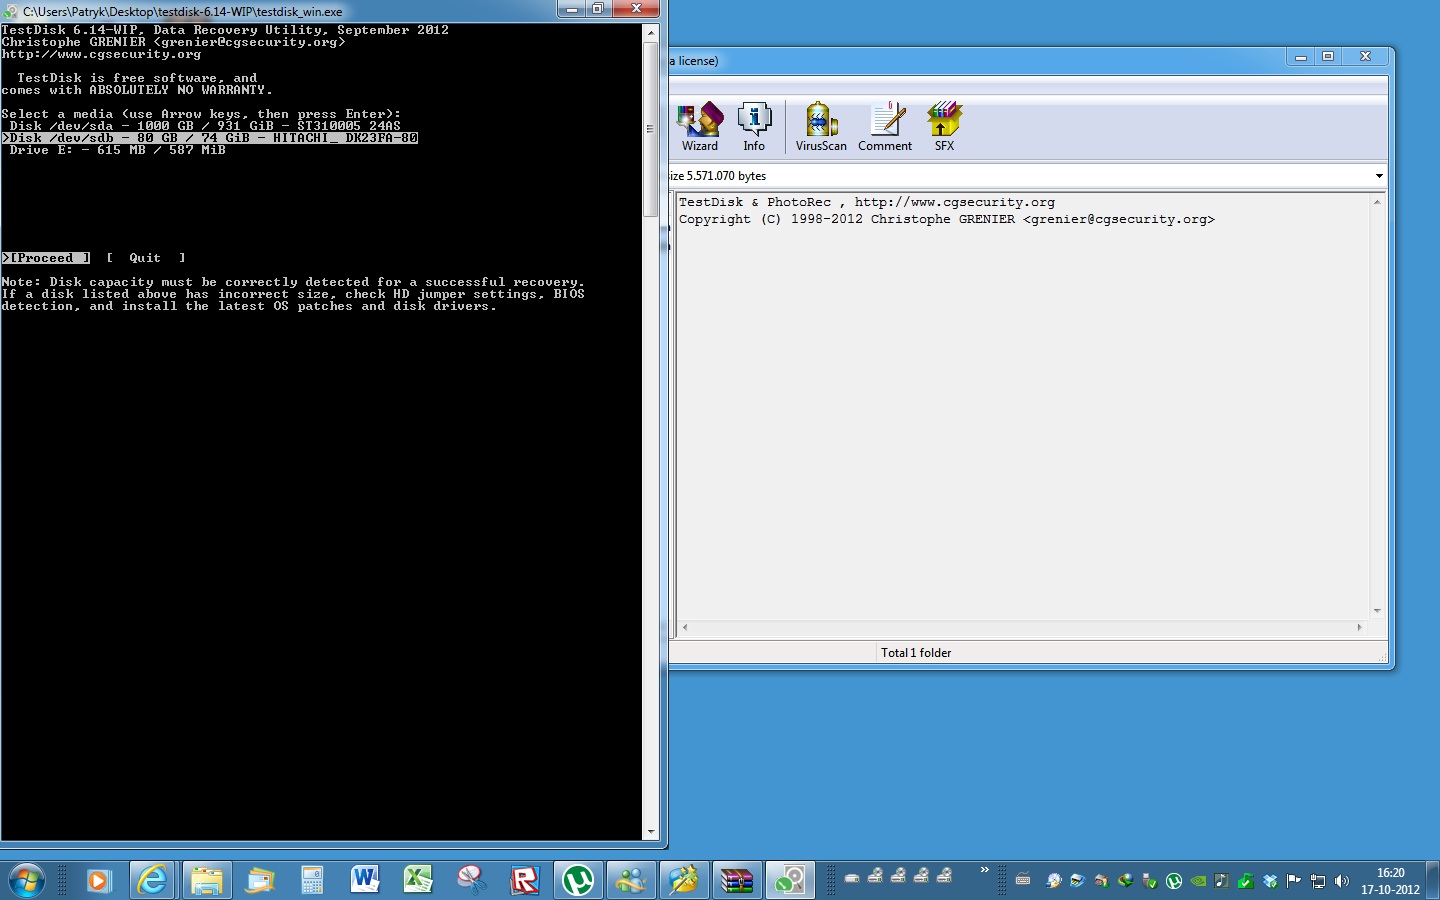Expand the taskbar toolbar overflow chevron
Viewport: 1440px width, 900px height.
984,870
